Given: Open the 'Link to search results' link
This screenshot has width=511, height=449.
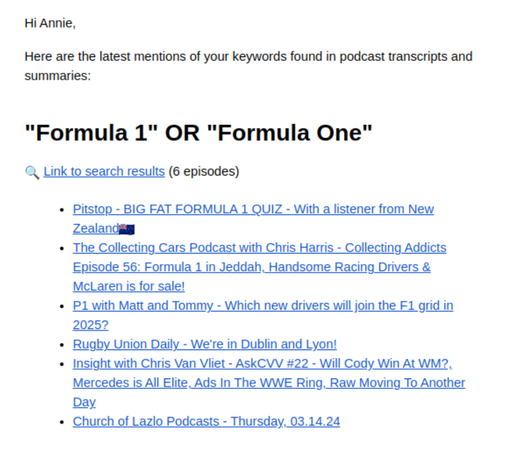Looking at the screenshot, I should click(x=104, y=171).
